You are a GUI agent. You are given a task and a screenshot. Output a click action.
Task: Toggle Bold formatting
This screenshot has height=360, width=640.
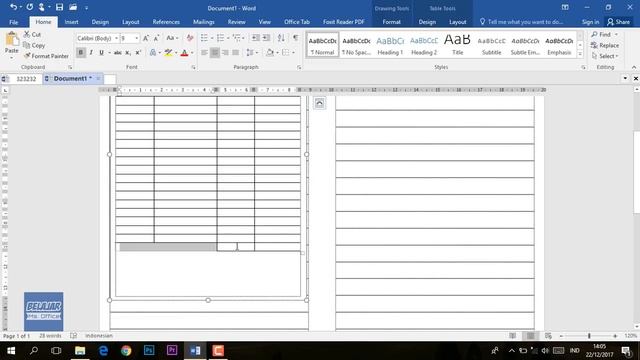tap(81, 53)
